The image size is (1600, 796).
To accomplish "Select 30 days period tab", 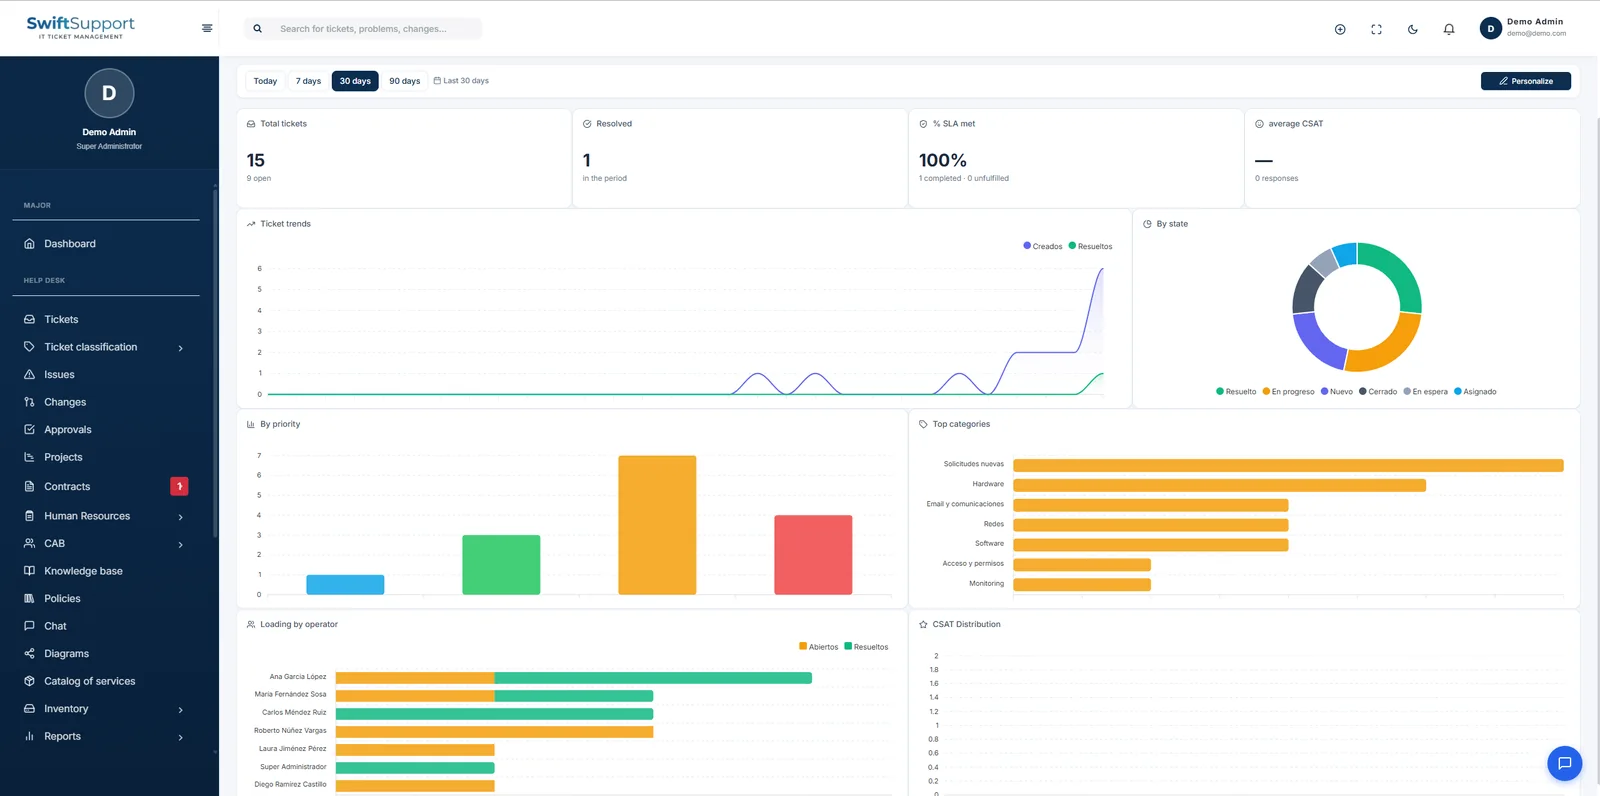I will (355, 81).
